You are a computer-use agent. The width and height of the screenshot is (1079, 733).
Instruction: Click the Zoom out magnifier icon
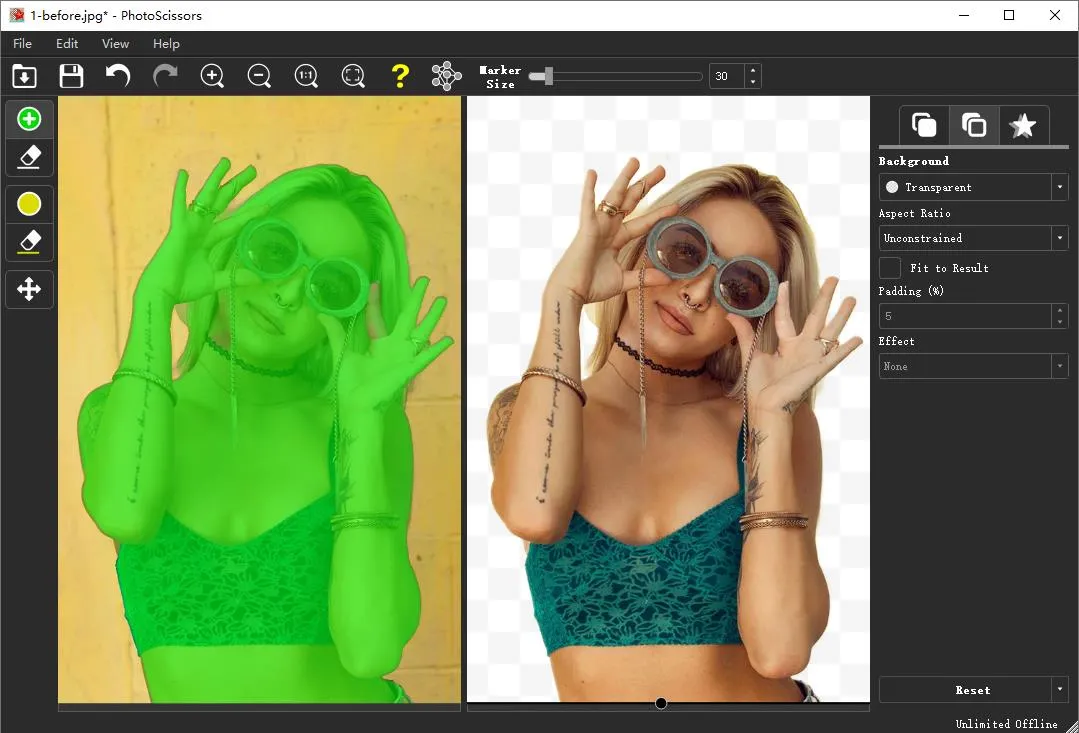pyautogui.click(x=259, y=76)
